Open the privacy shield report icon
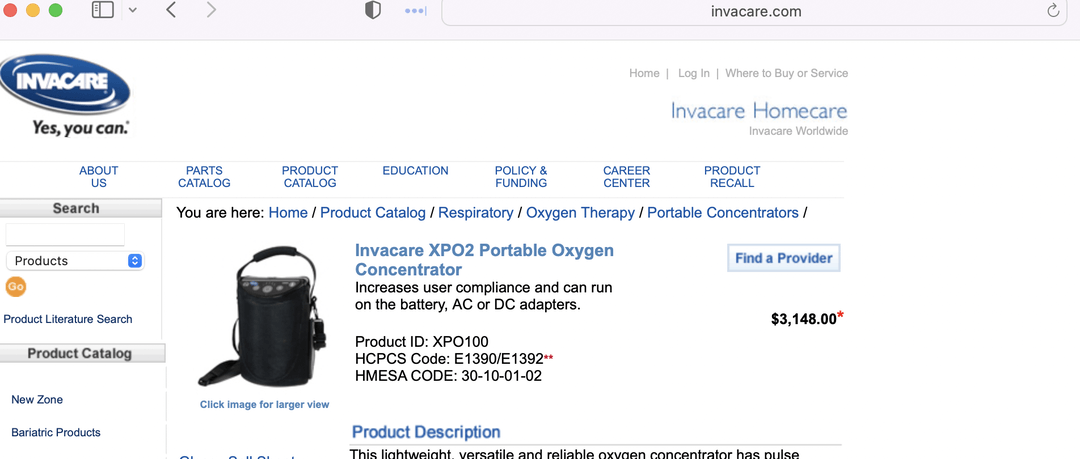 [373, 11]
